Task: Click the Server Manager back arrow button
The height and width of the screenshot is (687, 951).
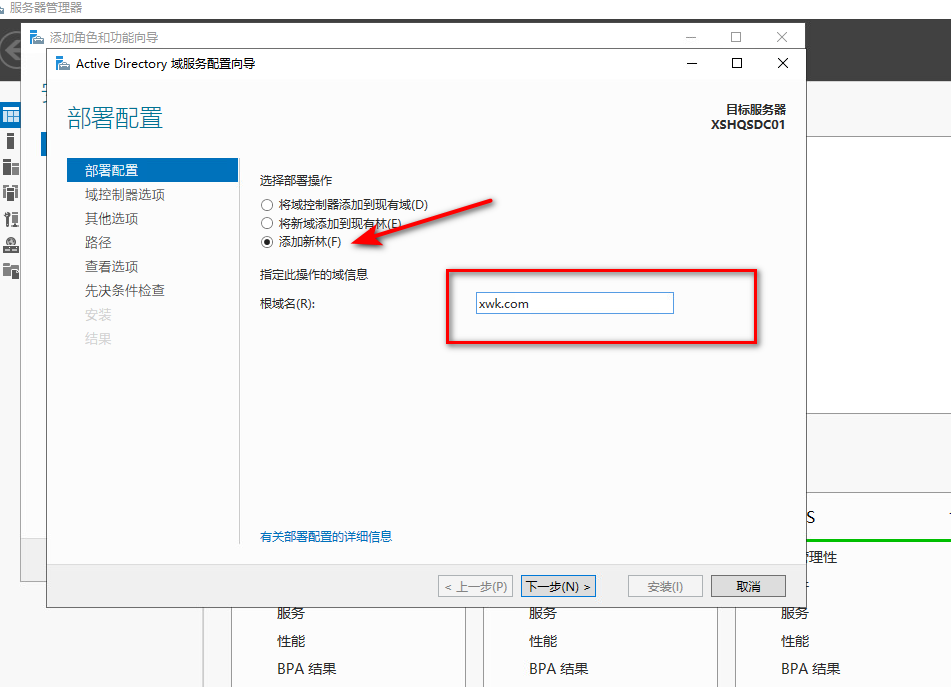Action: click(10, 50)
